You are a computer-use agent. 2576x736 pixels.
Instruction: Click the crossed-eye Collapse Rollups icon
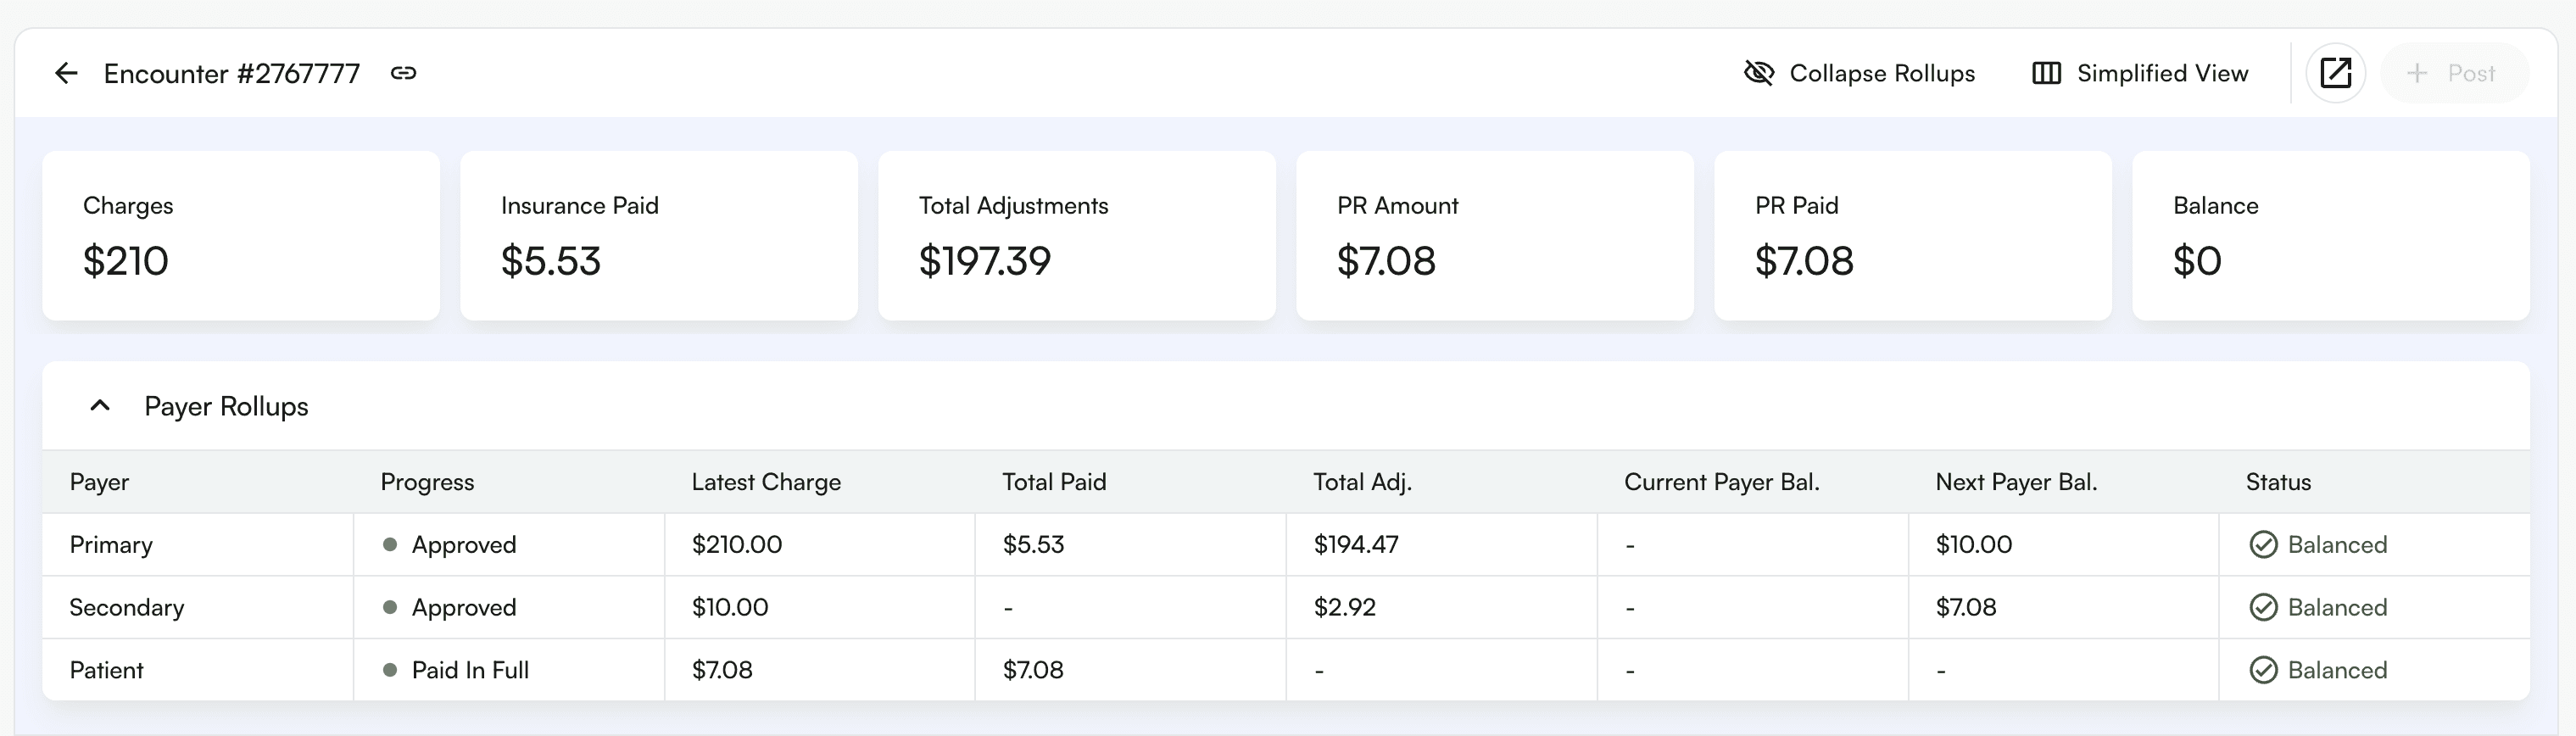[x=1758, y=73]
